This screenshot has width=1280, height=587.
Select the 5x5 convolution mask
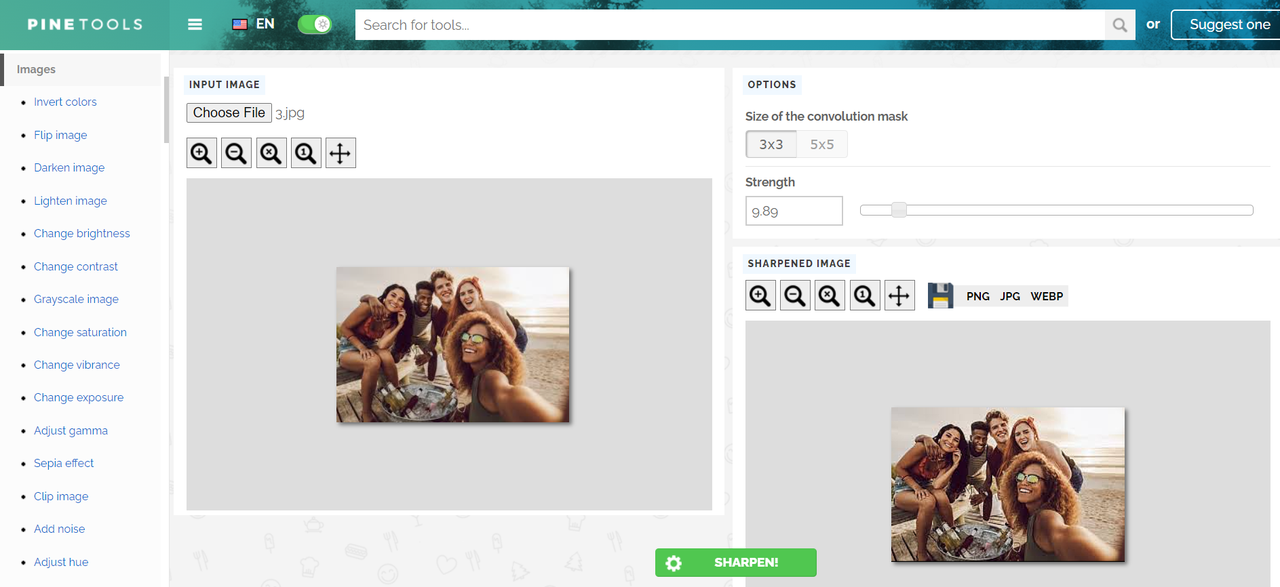[x=822, y=144]
